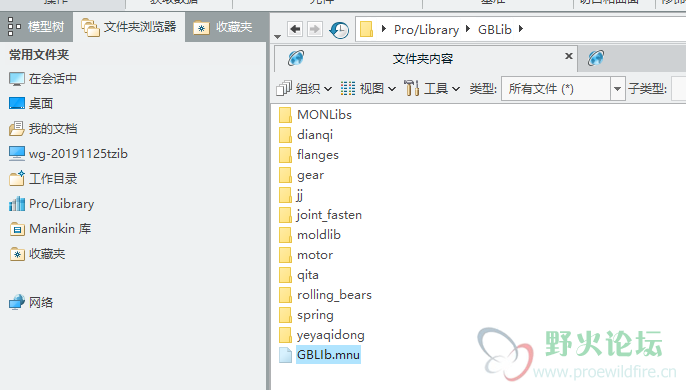Click the browser globe icon in second tab
686x390 pixels.
pos(596,58)
